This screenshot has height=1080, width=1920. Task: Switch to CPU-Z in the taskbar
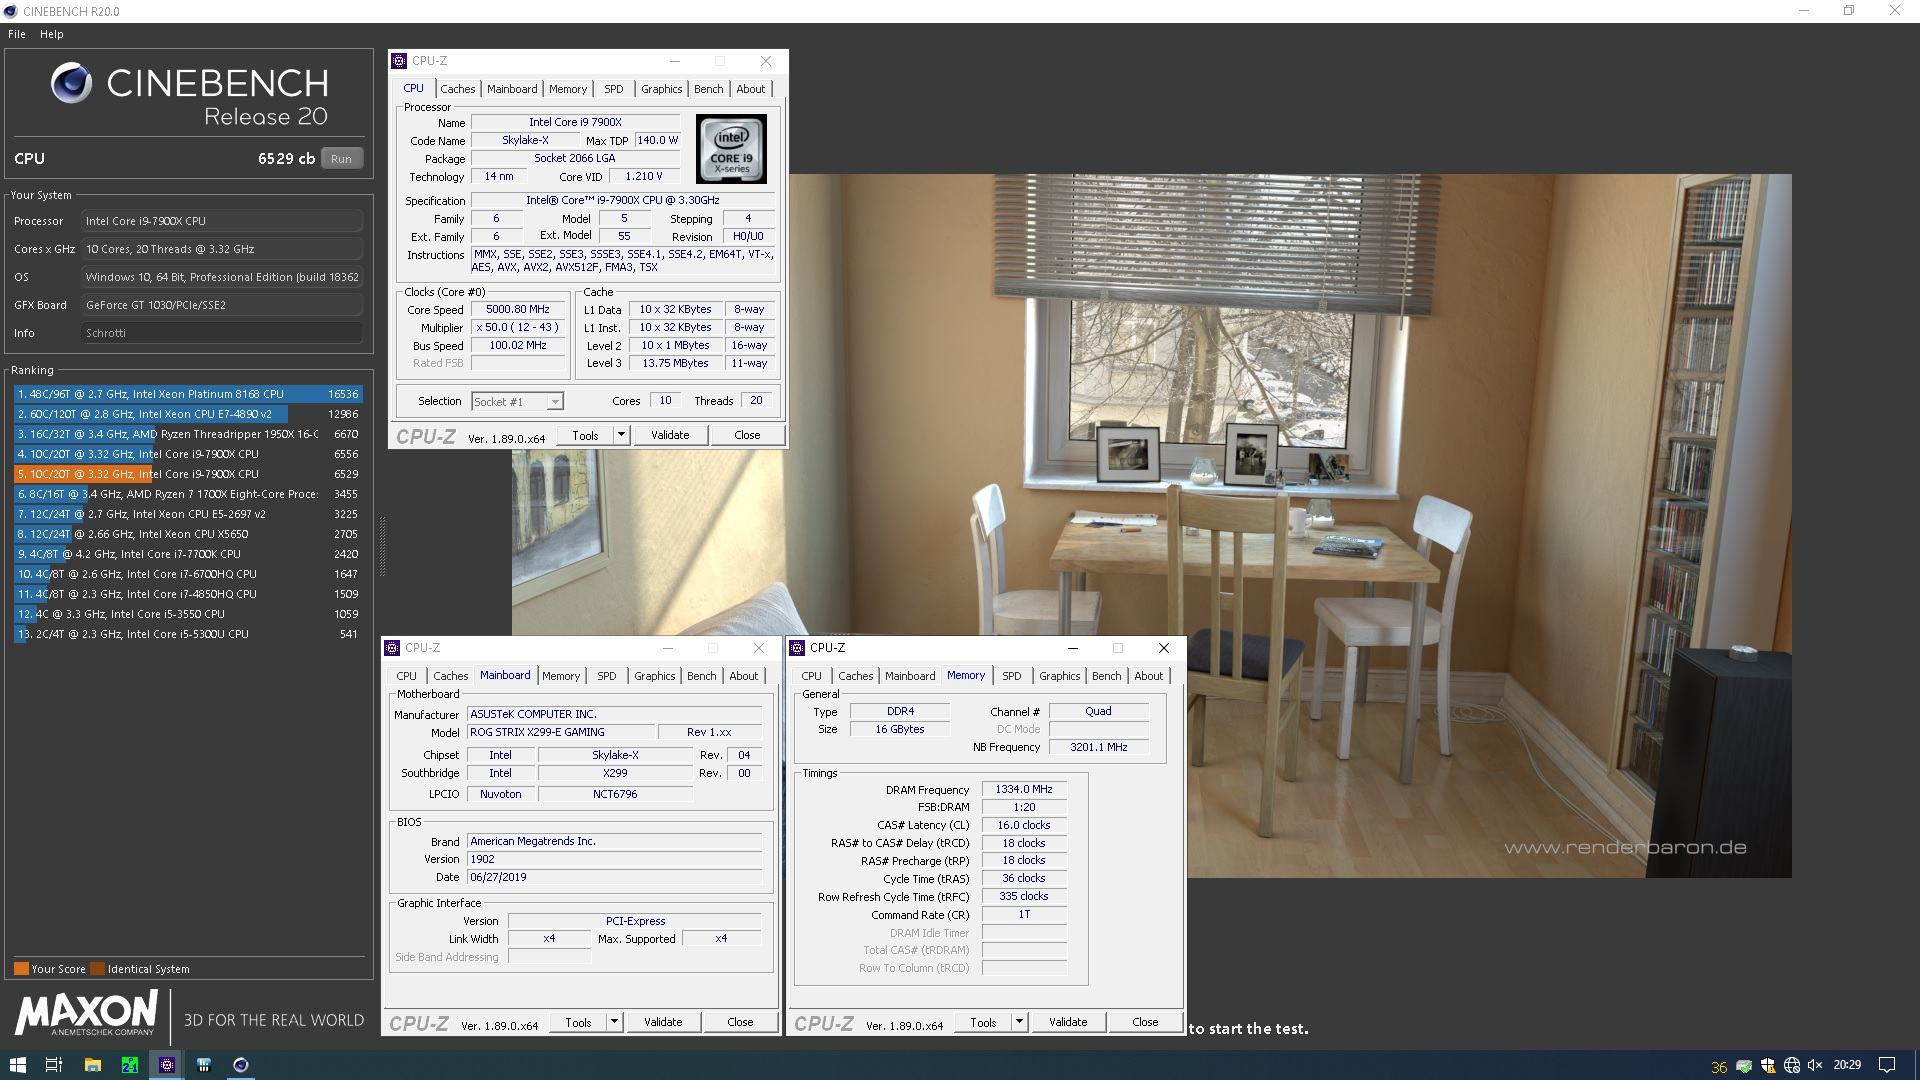[x=167, y=1065]
